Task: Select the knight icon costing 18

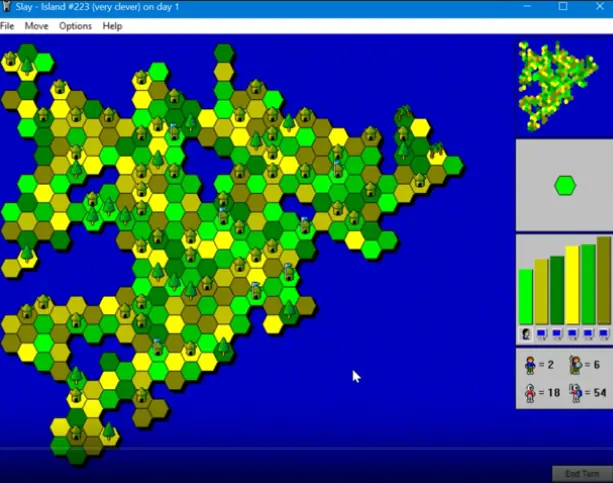Action: click(x=530, y=393)
